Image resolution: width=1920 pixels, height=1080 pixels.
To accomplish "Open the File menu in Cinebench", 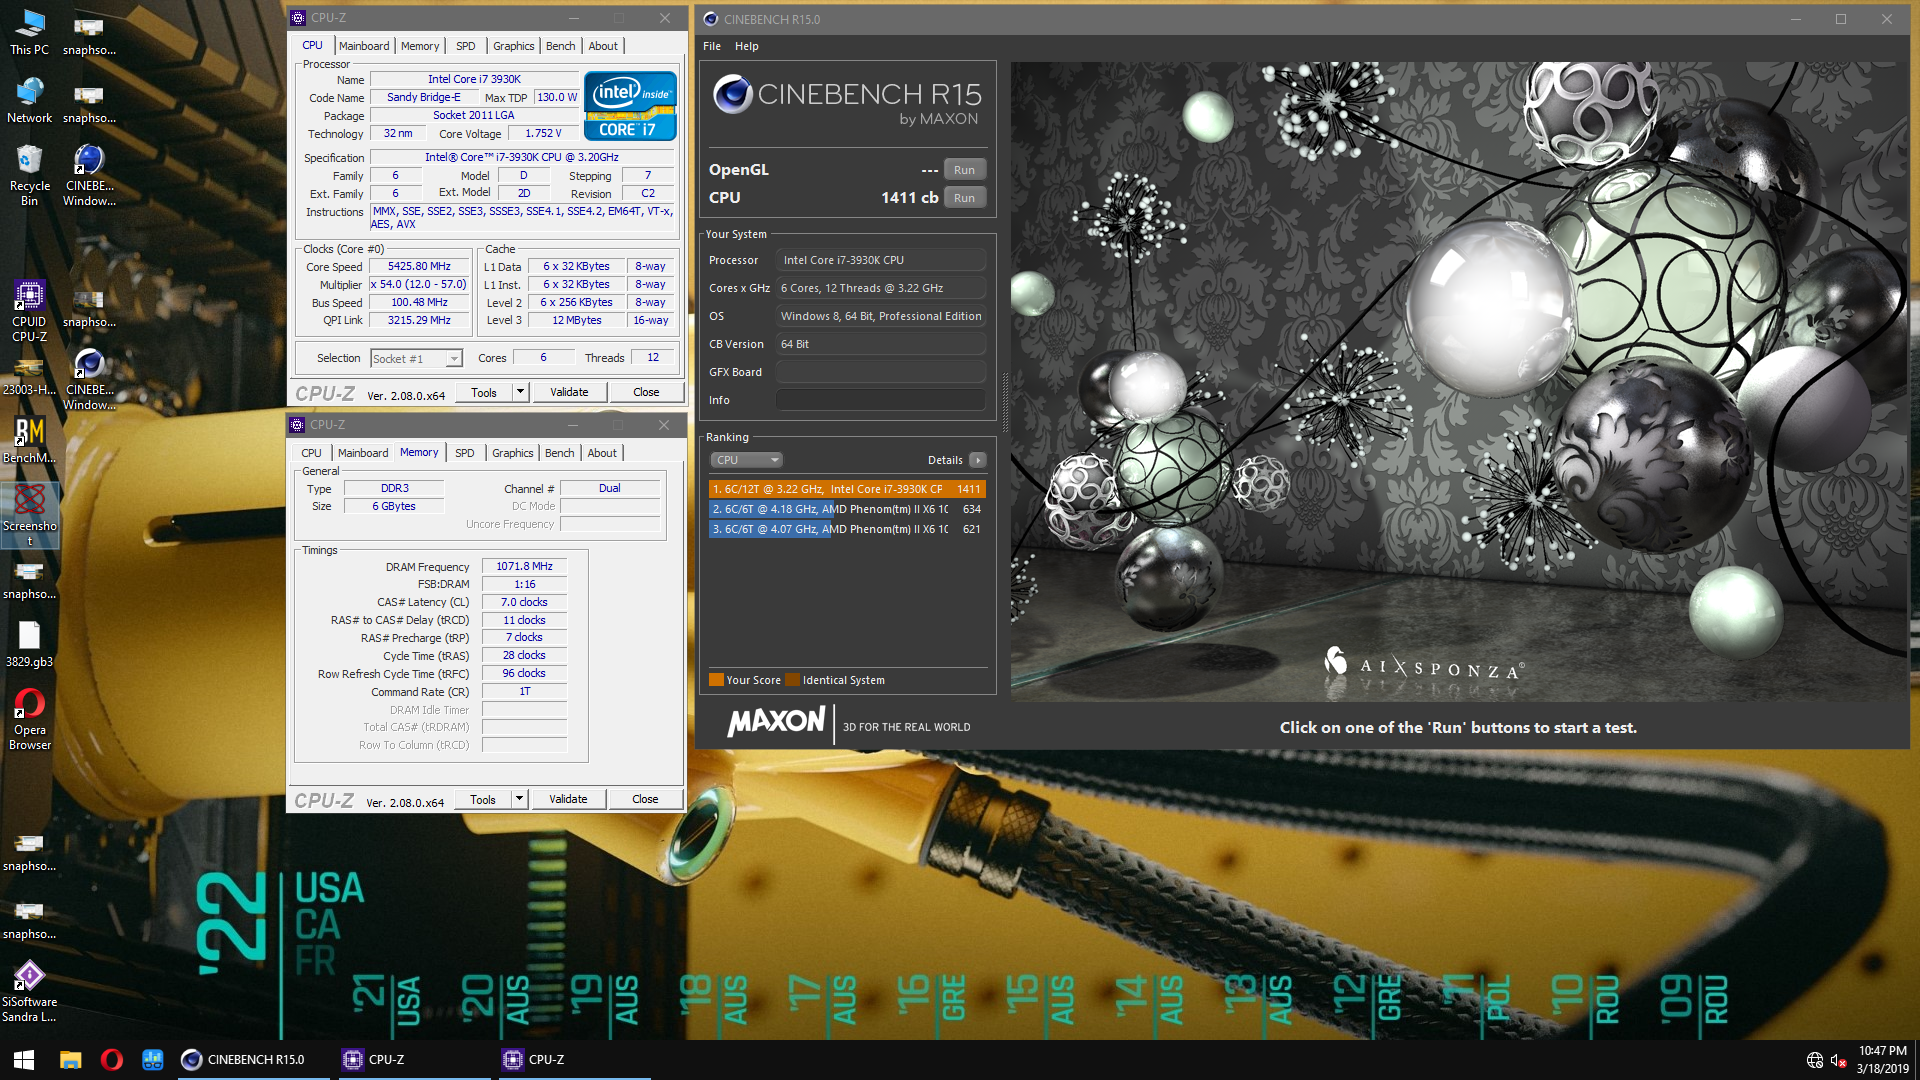I will 712,46.
